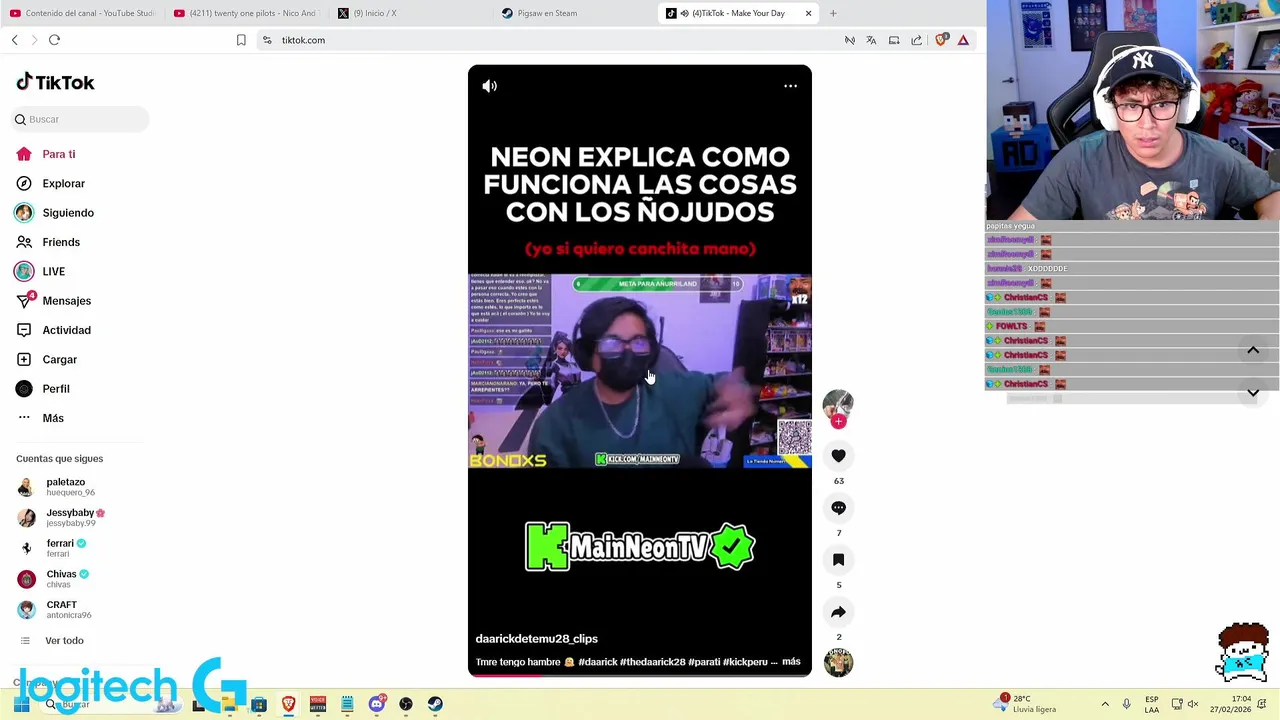Open Brave Shields lion icon
This screenshot has width=1280, height=720.
tap(941, 40)
